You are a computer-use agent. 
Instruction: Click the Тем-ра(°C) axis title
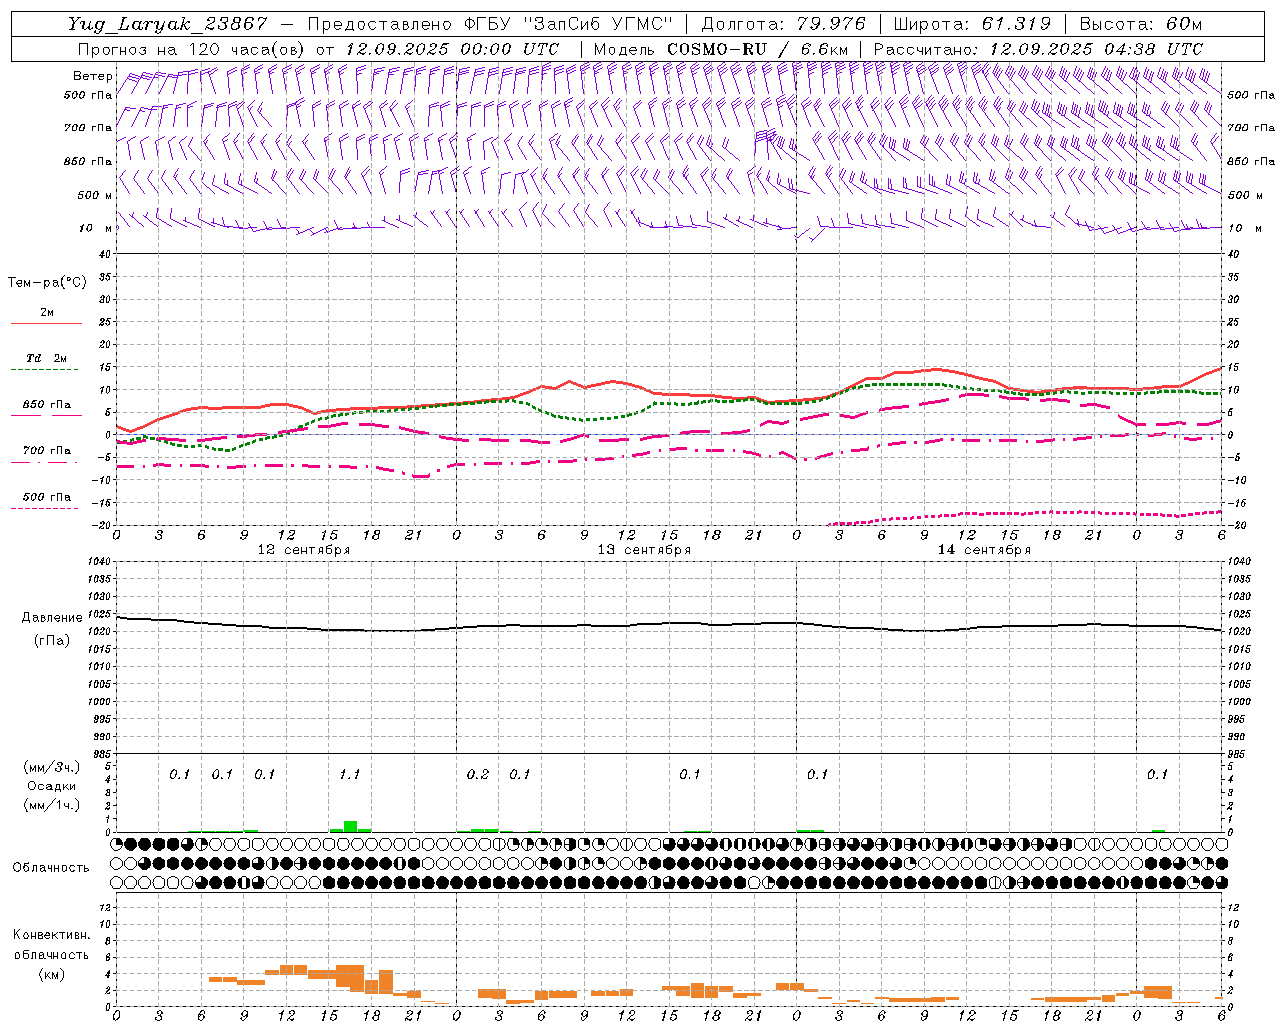(x=47, y=283)
